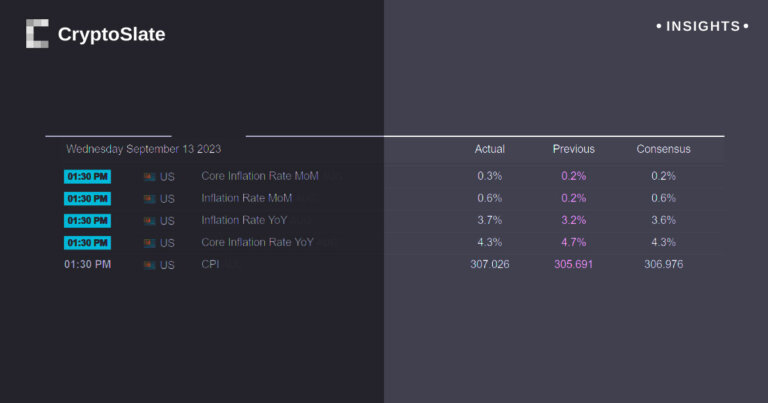
Task: Click the CryptoSlate logo icon
Action: [x=37, y=34]
